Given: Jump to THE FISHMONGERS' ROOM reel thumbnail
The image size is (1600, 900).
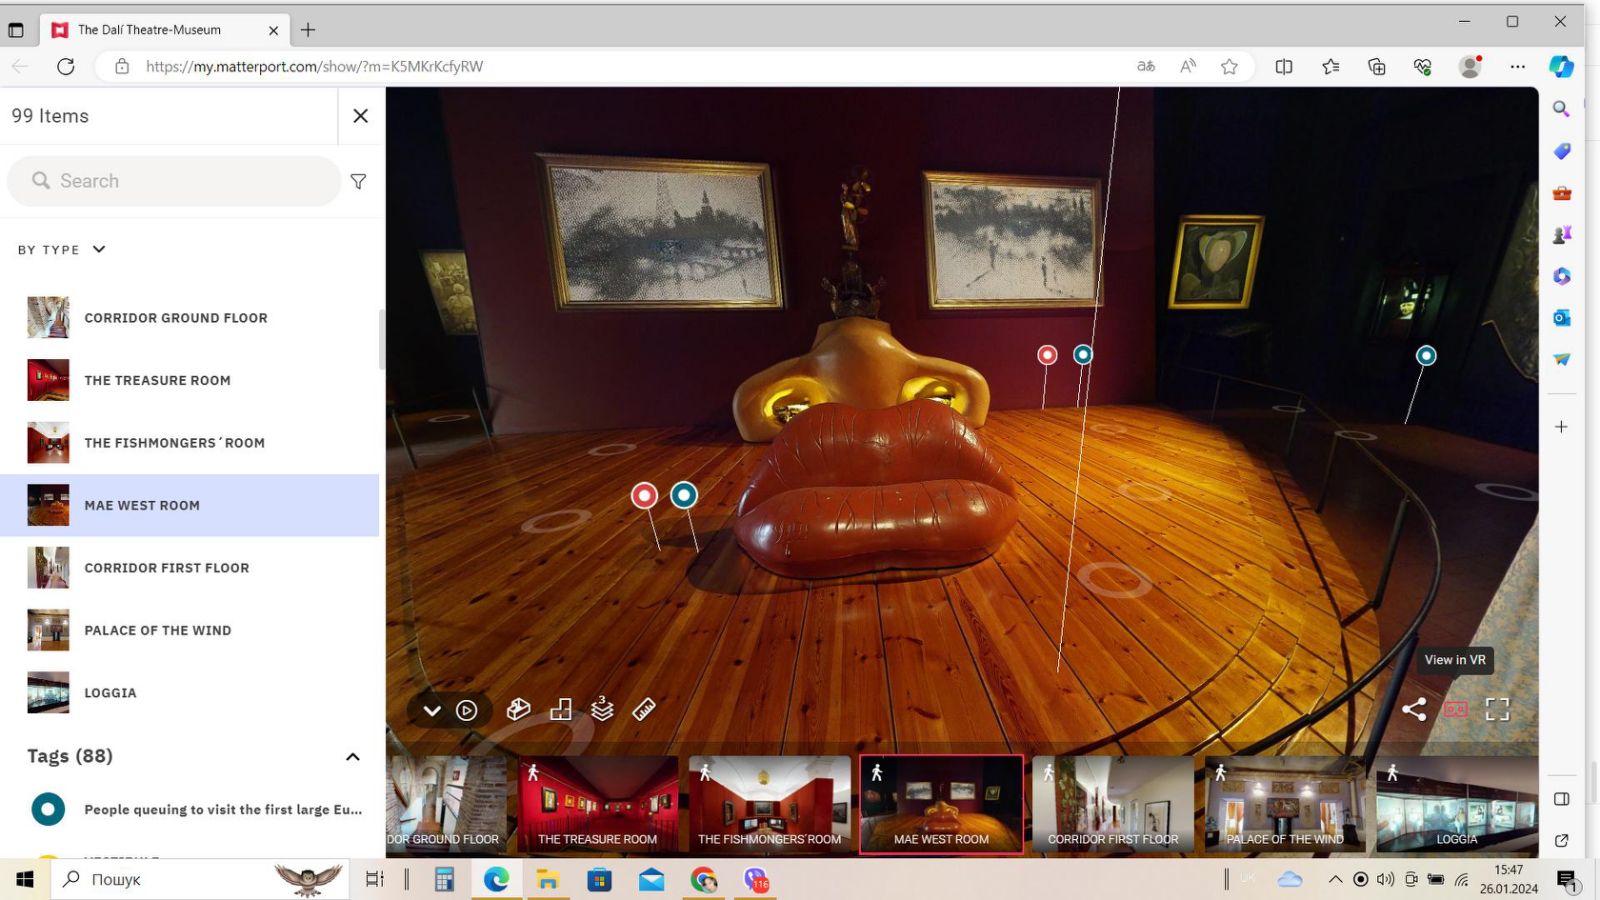Looking at the screenshot, I should click(x=769, y=804).
